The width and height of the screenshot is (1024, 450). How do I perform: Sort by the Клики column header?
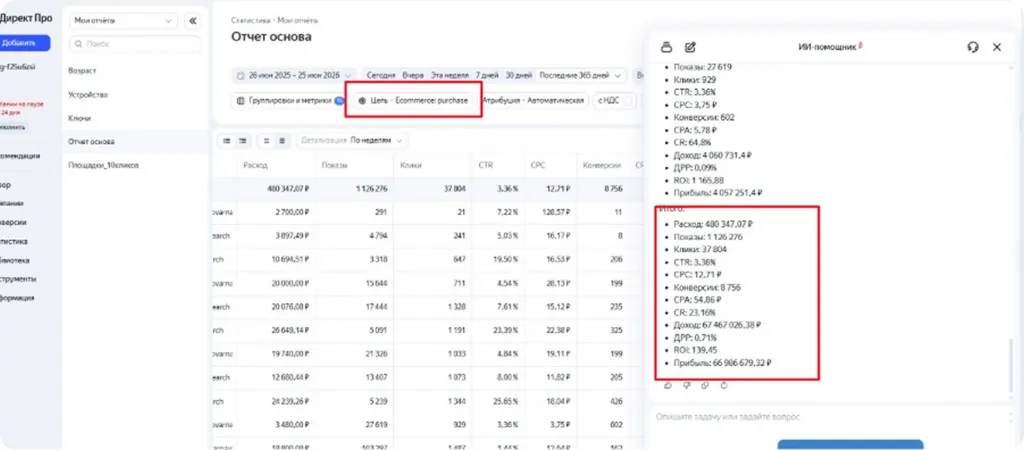(411, 166)
